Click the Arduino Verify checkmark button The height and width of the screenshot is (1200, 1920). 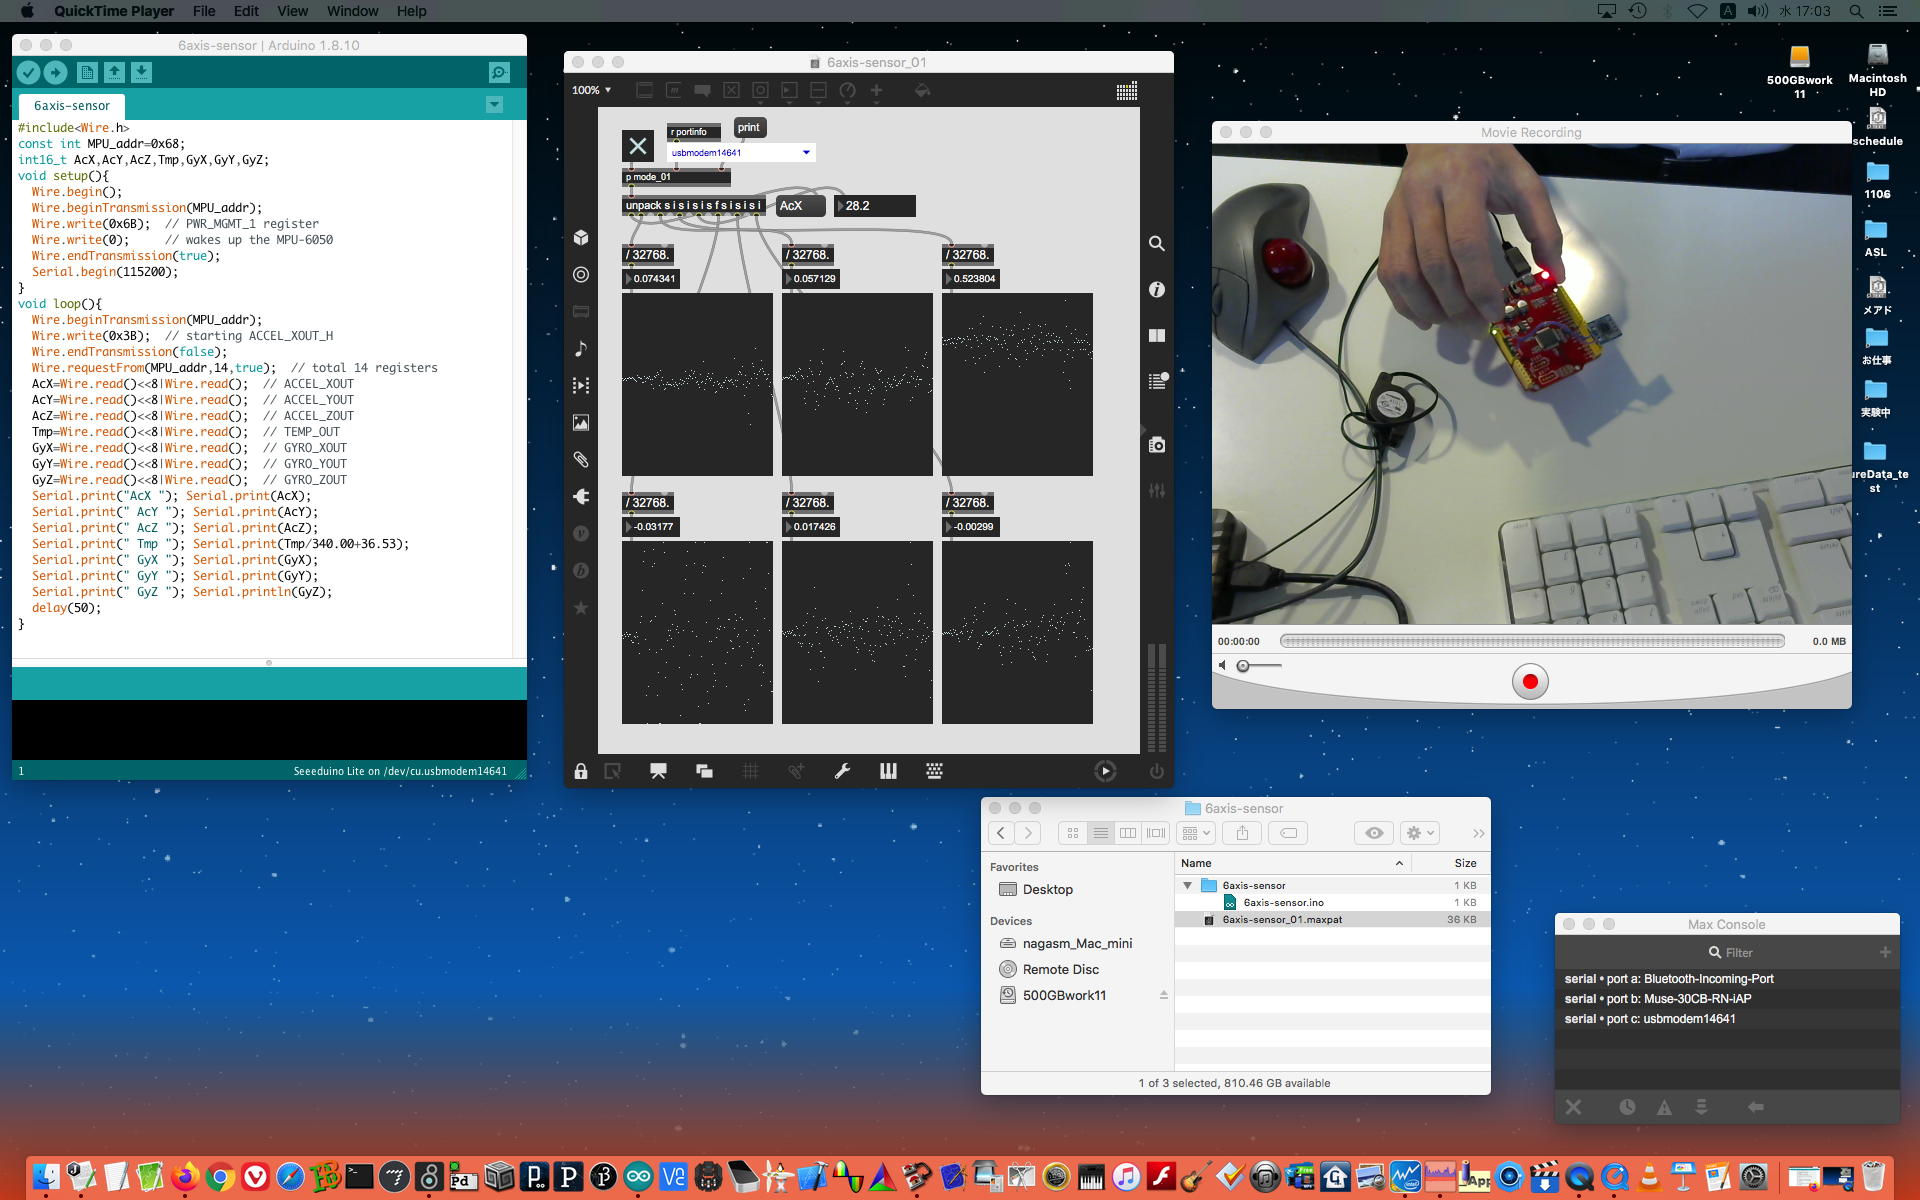click(28, 72)
